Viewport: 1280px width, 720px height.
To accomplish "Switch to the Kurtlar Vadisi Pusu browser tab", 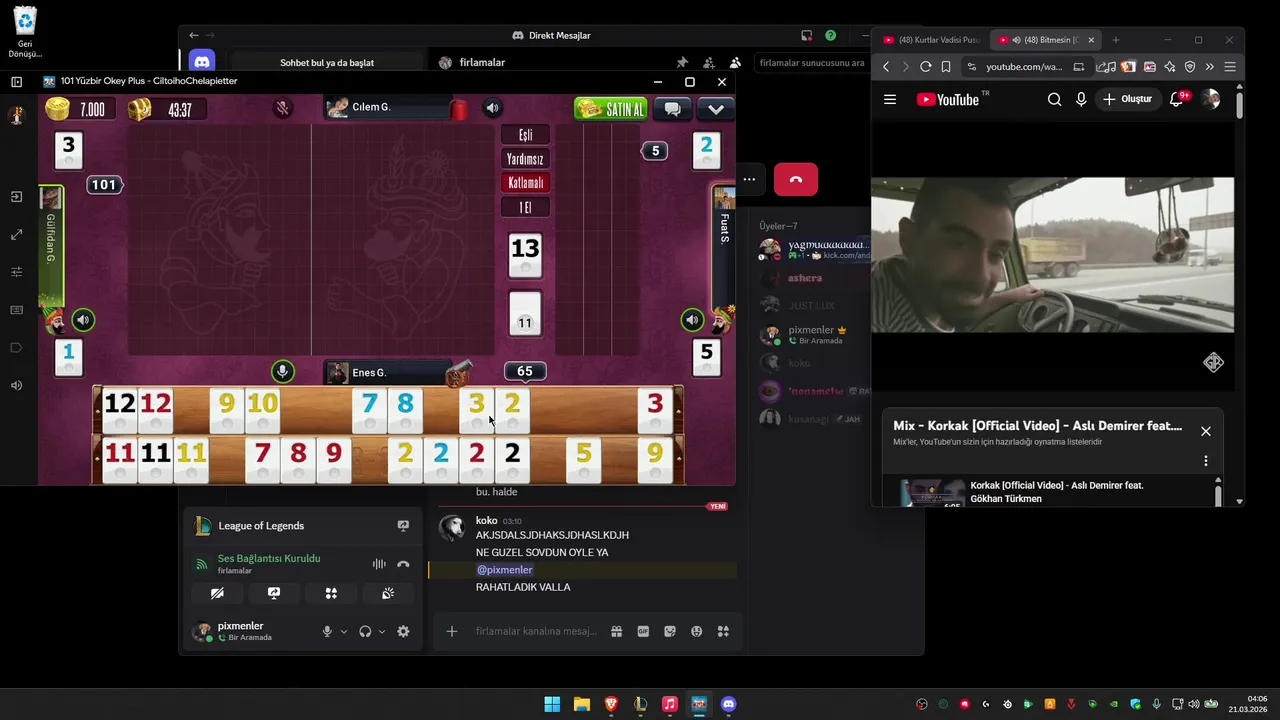I will coord(931,40).
